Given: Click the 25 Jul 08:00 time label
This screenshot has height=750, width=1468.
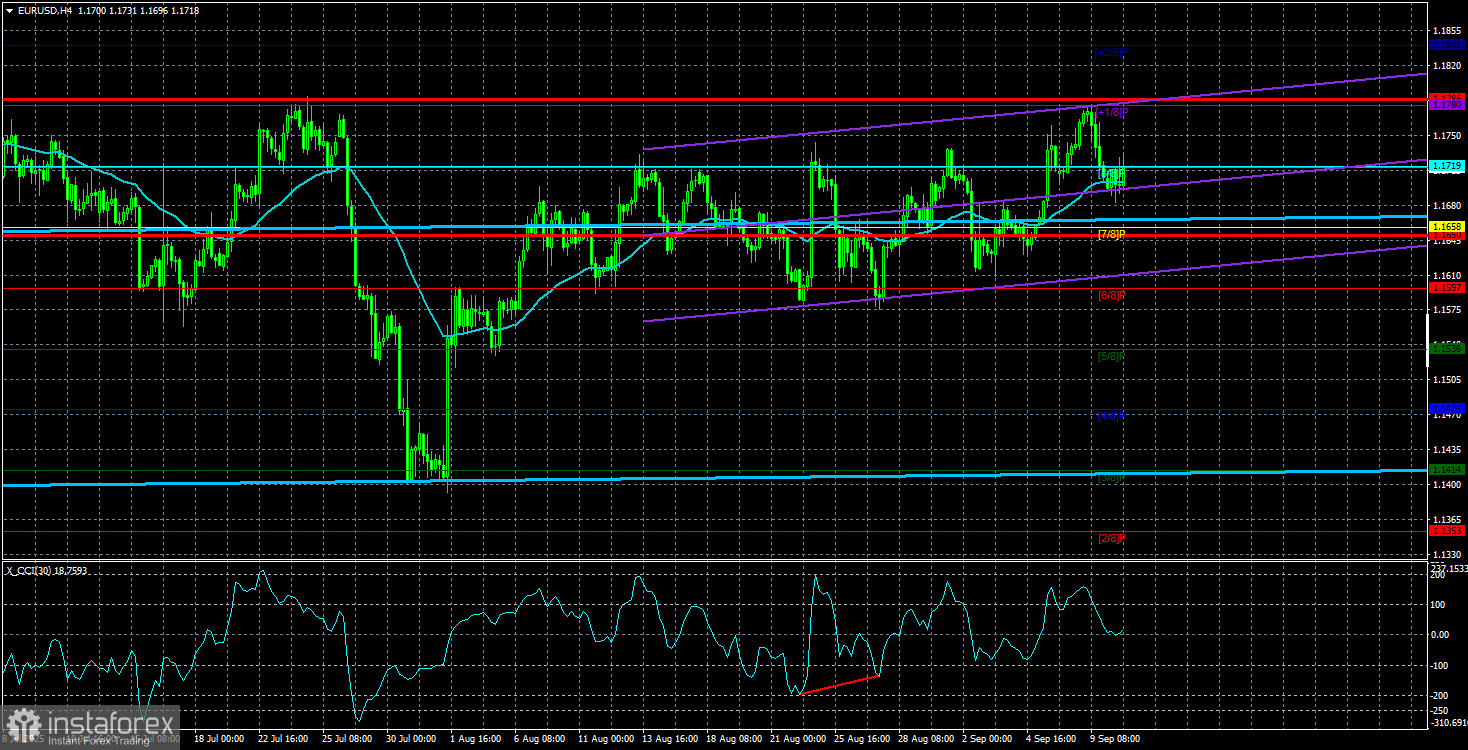Looking at the screenshot, I should tap(347, 739).
